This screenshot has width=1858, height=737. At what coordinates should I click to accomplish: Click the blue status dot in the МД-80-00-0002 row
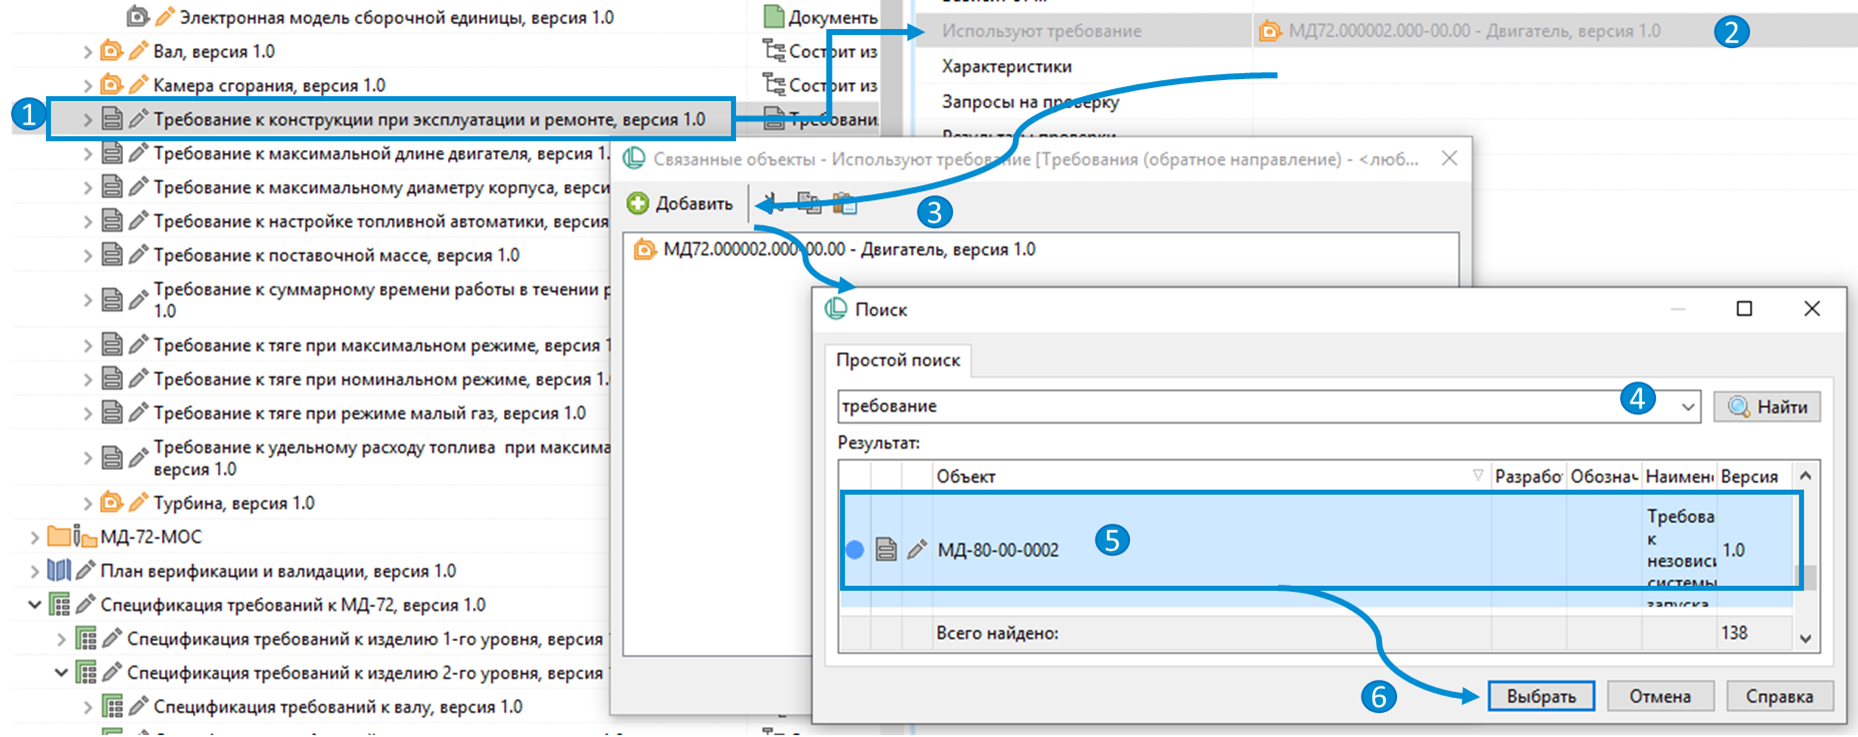coord(855,549)
